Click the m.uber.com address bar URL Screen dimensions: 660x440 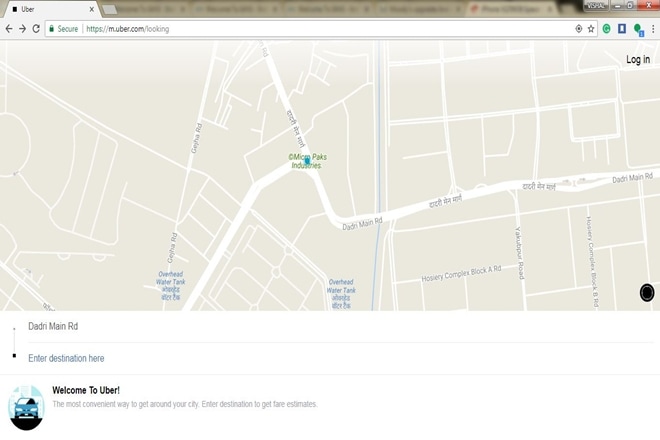pos(127,29)
